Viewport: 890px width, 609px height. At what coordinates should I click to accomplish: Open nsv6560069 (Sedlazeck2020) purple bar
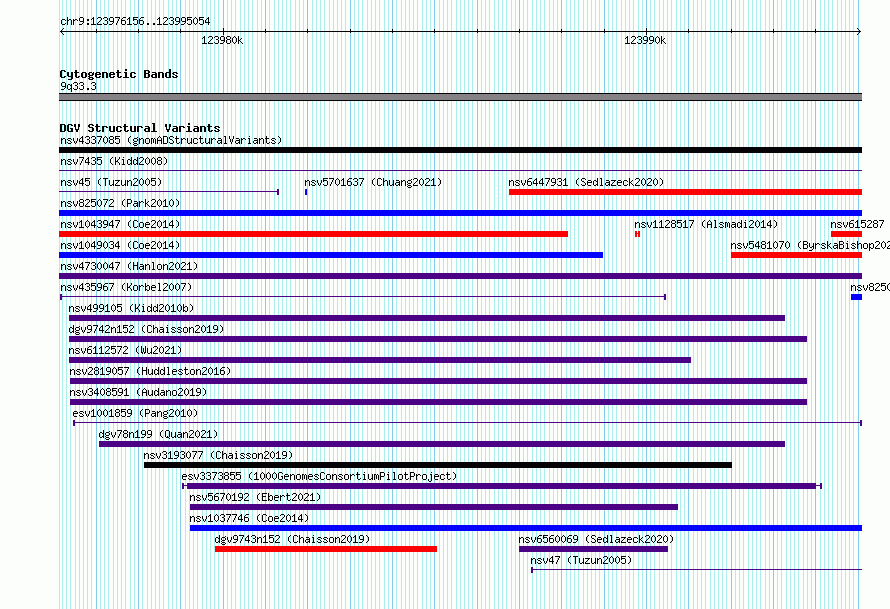tap(593, 549)
